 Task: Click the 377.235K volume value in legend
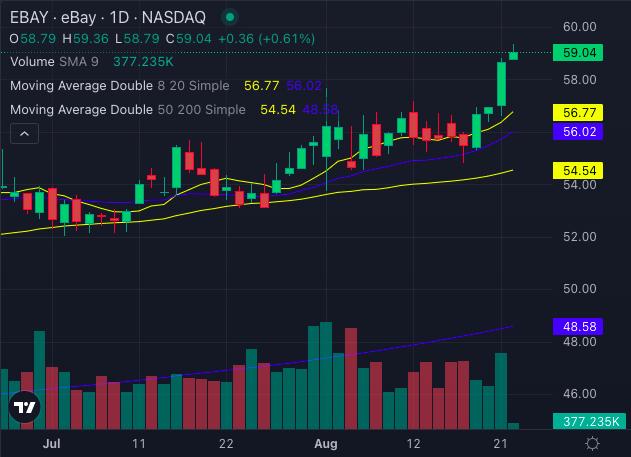[x=143, y=62]
